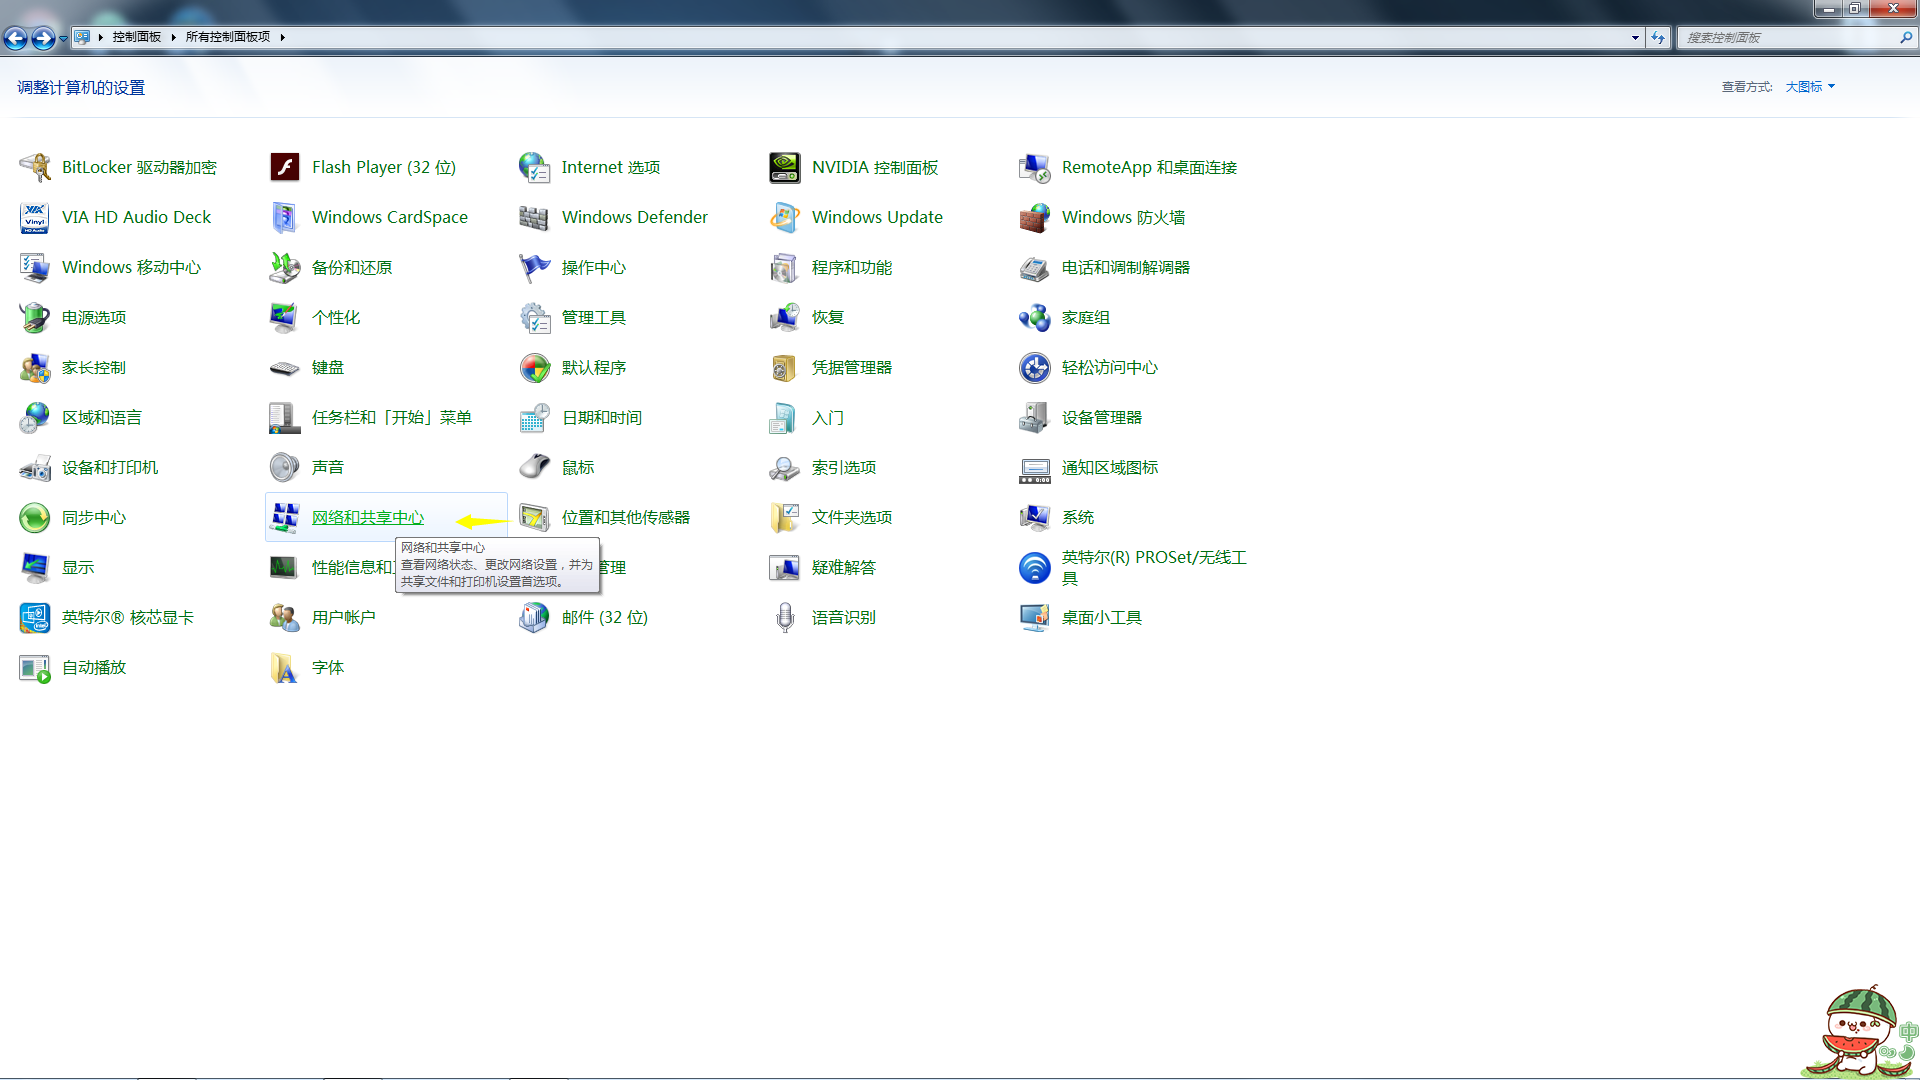
Task: Open the 同步中心 green icon
Action: 35,517
